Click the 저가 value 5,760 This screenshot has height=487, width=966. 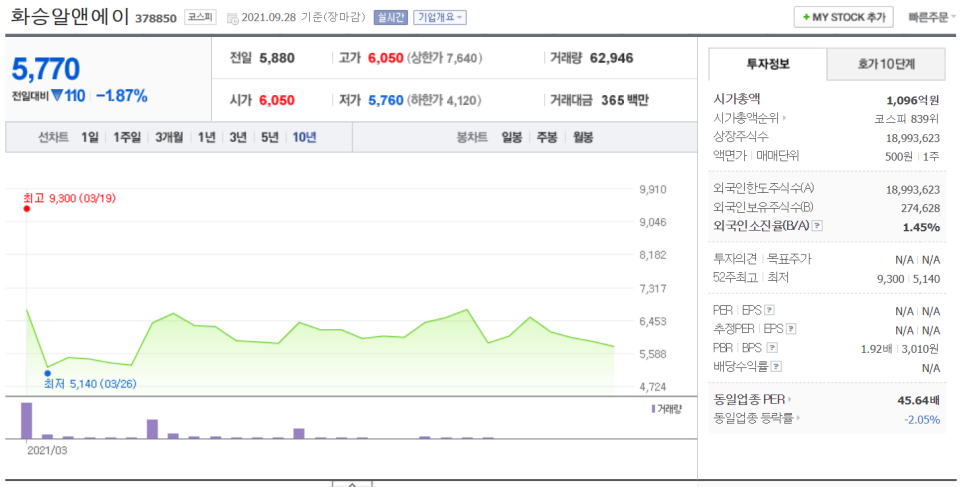pyautogui.click(x=386, y=100)
